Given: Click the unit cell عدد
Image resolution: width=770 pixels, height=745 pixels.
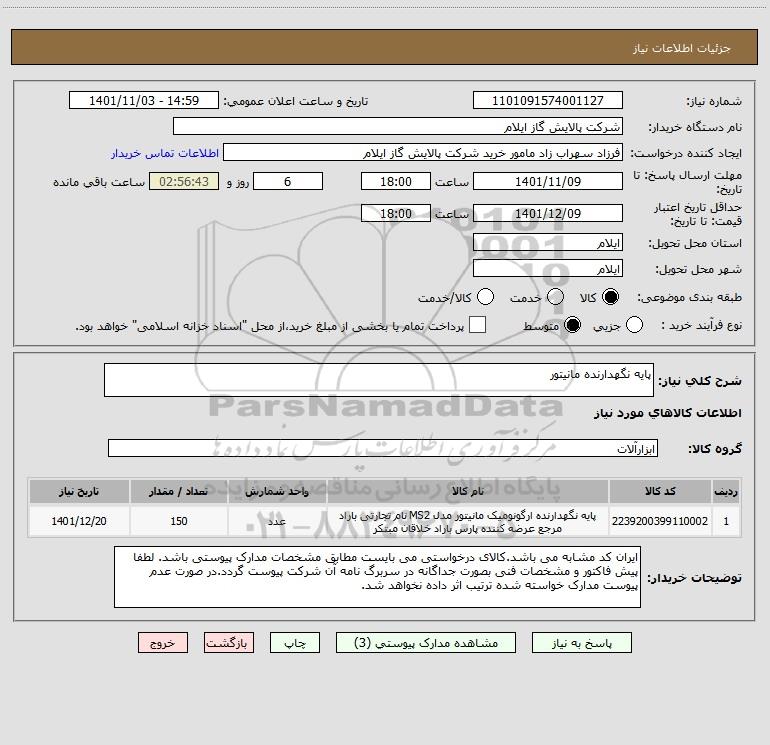Looking at the screenshot, I should pyautogui.click(x=277, y=521).
